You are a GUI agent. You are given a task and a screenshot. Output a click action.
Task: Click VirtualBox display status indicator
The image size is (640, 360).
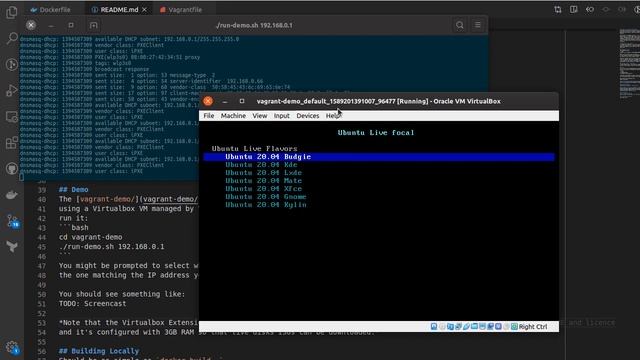coord(482,327)
